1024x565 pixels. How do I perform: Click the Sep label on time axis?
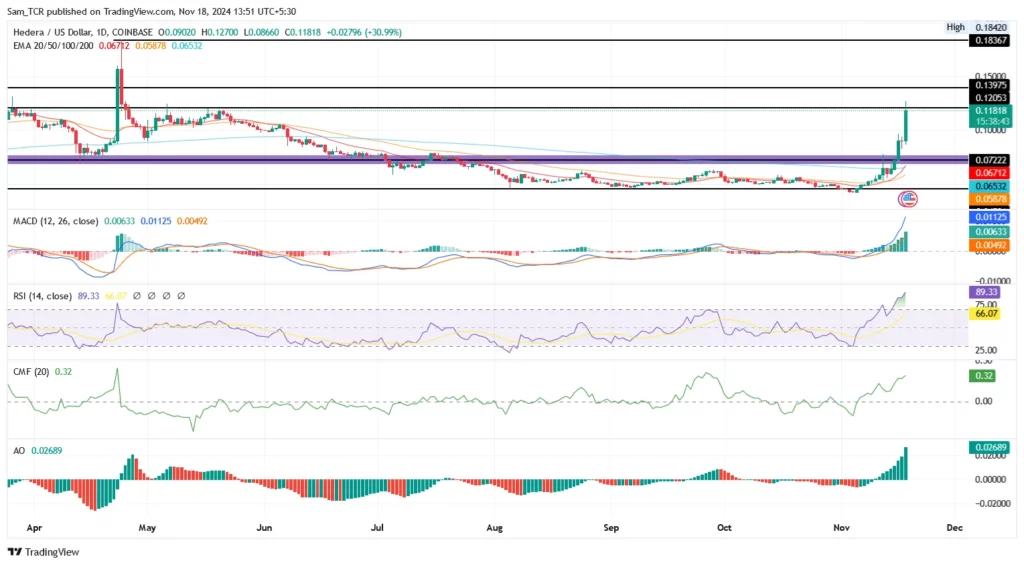[x=611, y=528]
